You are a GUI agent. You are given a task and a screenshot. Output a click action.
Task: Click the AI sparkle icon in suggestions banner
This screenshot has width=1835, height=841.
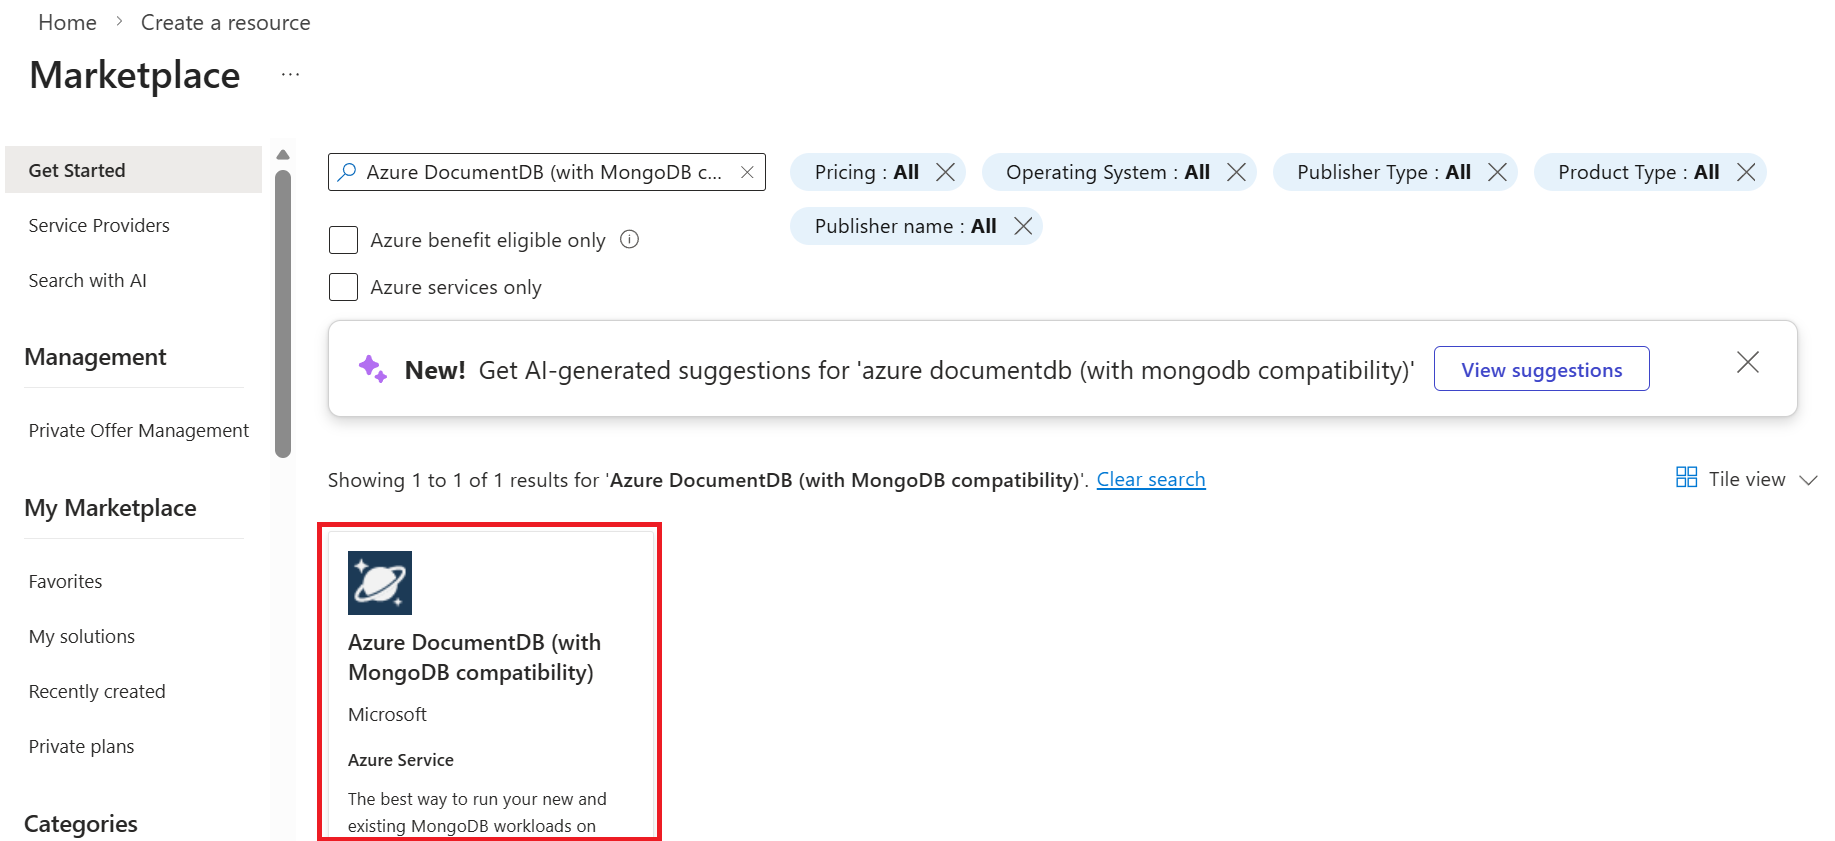point(372,368)
